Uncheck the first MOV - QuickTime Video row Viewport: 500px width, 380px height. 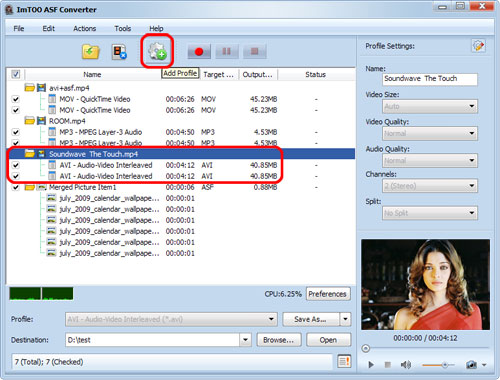click(16, 99)
